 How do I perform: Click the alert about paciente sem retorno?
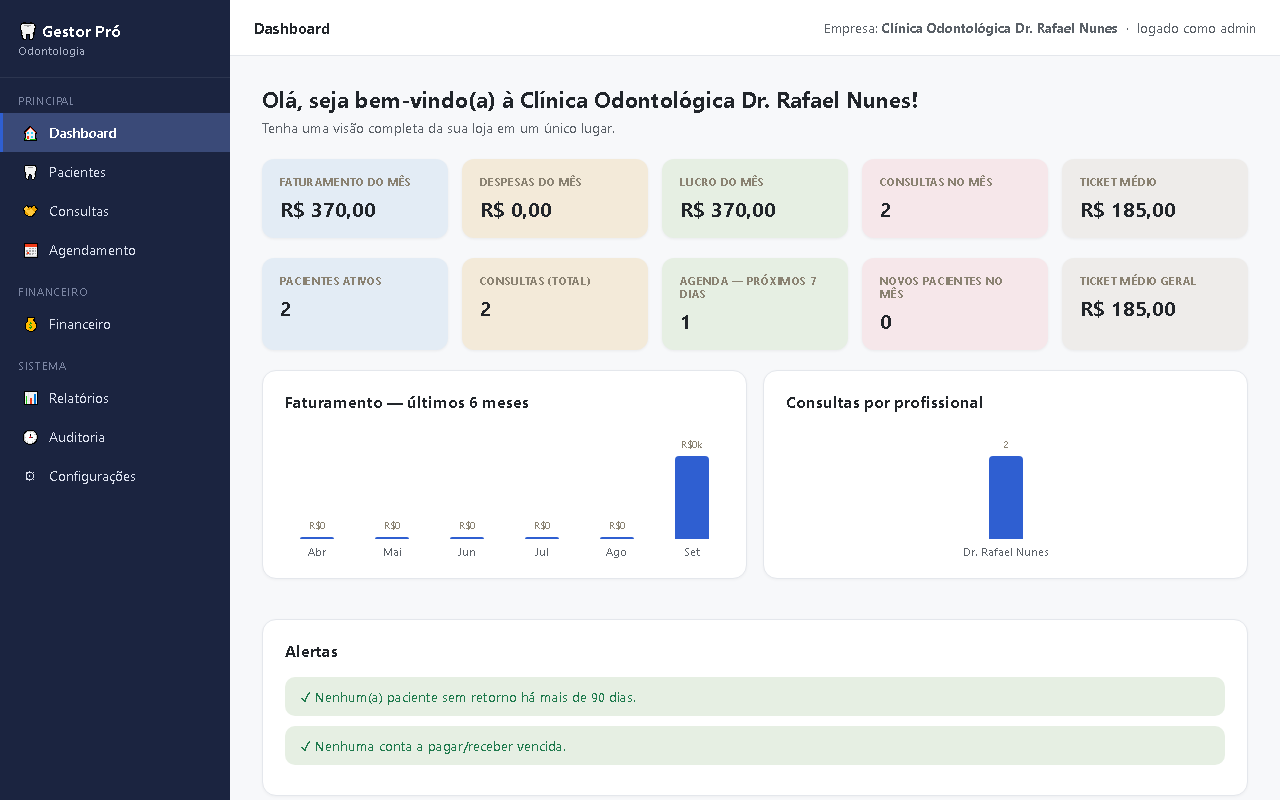755,697
